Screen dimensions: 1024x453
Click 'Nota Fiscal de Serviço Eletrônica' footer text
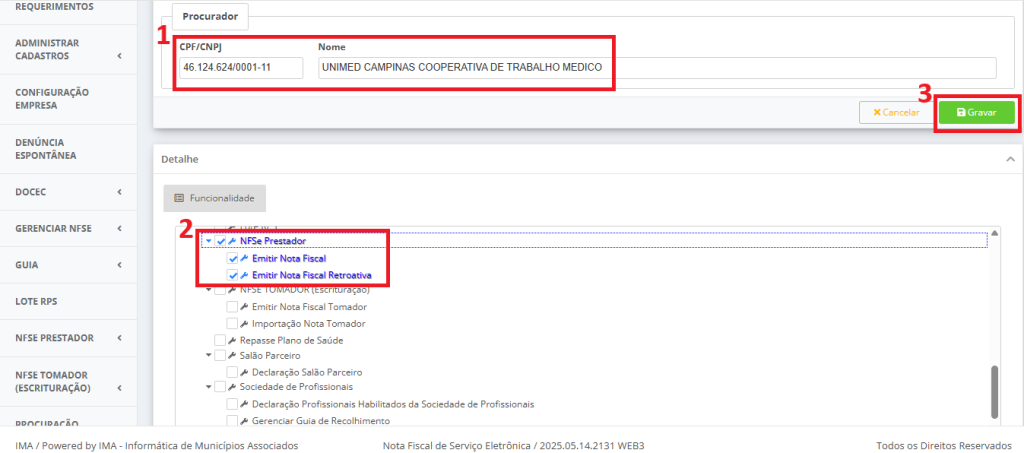pyautogui.click(x=457, y=446)
